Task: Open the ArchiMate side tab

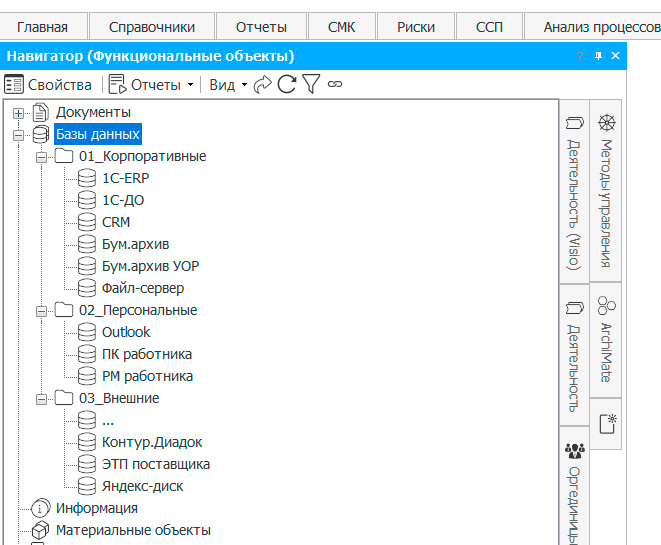Action: coord(607,340)
